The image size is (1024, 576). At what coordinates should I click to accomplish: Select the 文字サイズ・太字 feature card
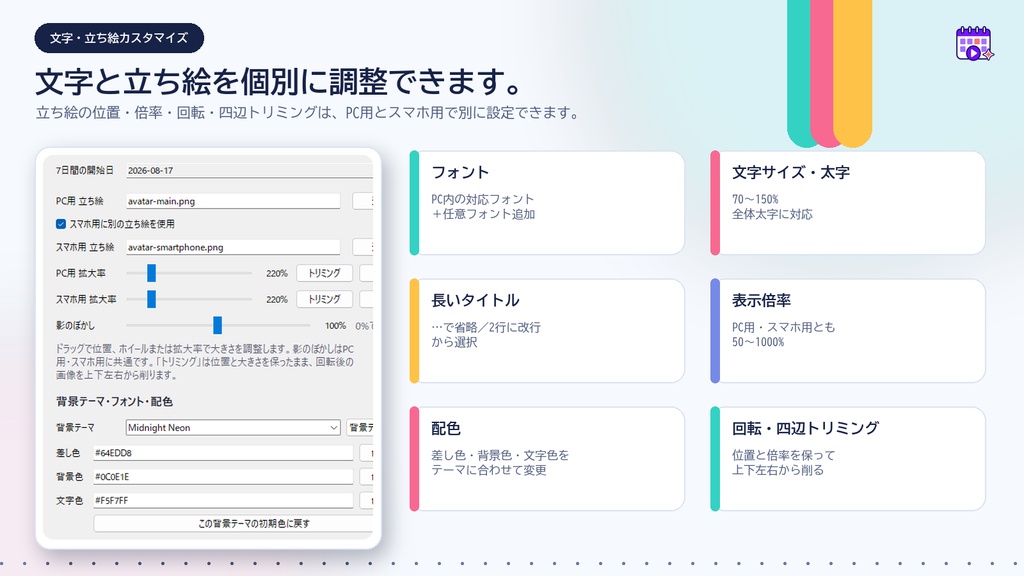coord(848,203)
